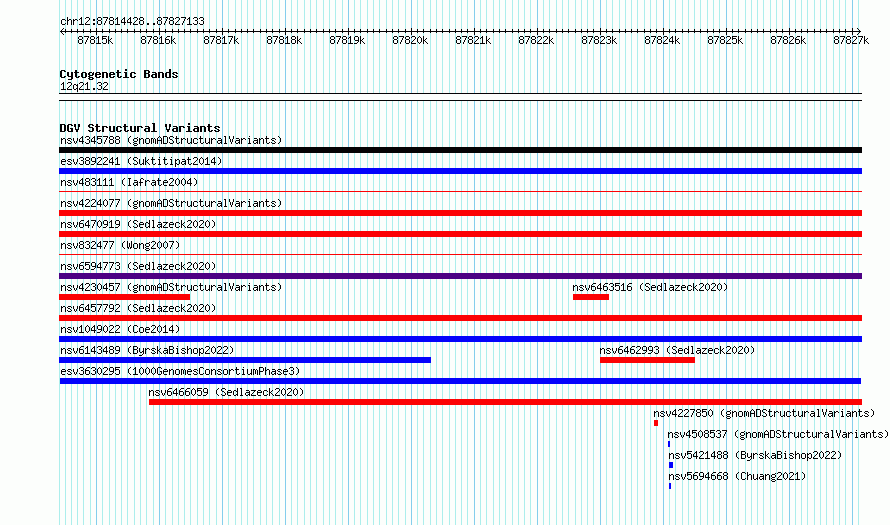
Task: Click the red bar under nsv6463516
Action: 591,297
